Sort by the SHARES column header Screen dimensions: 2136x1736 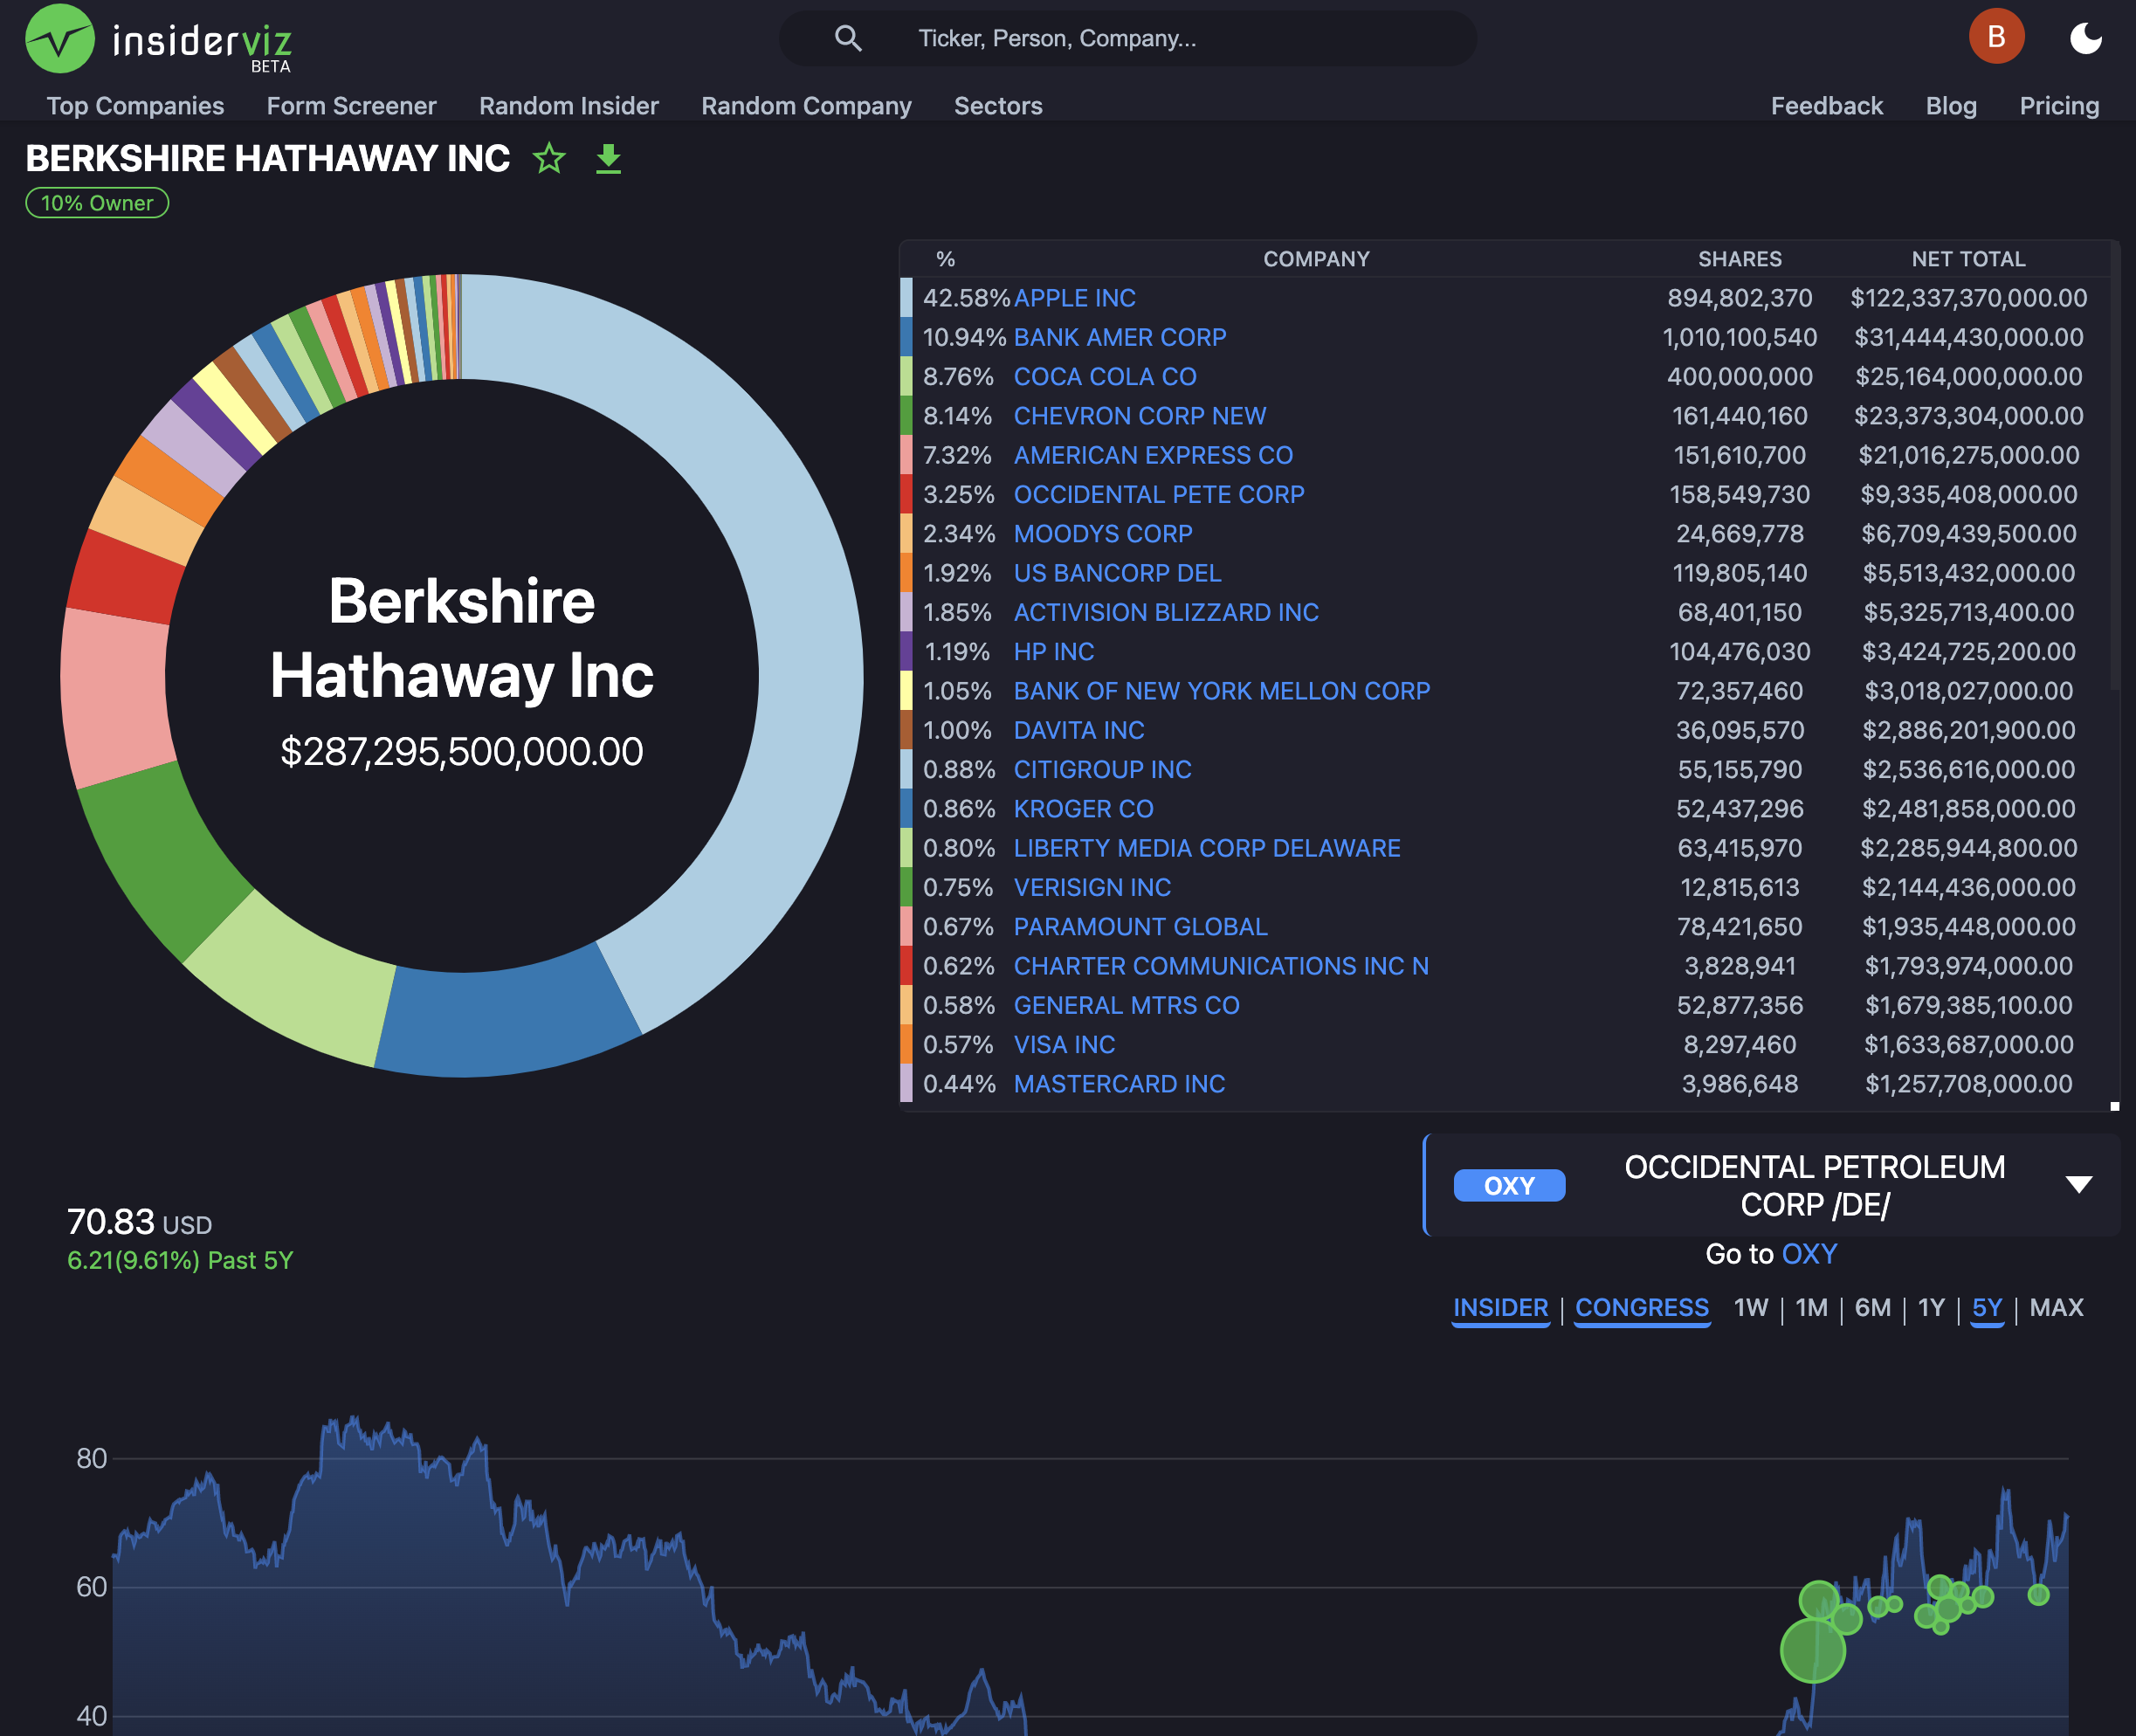click(1739, 259)
